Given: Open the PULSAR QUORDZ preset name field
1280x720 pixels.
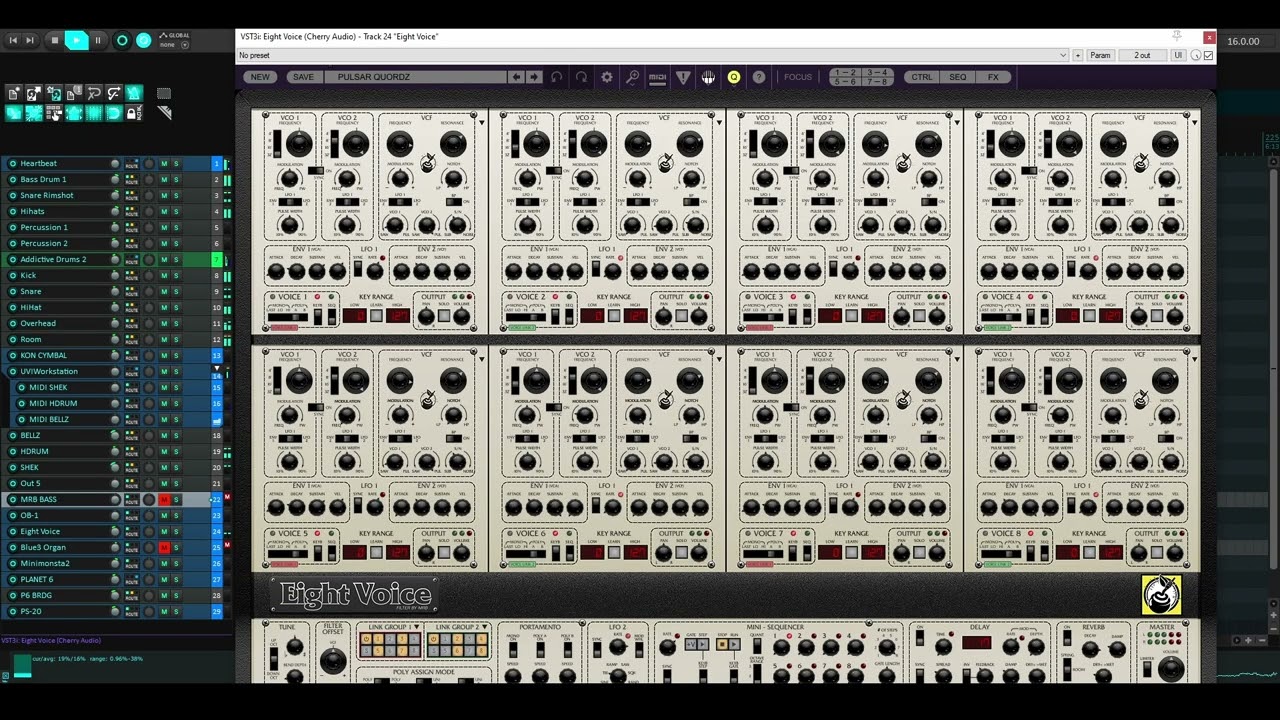Looking at the screenshot, I should pyautogui.click(x=415, y=77).
